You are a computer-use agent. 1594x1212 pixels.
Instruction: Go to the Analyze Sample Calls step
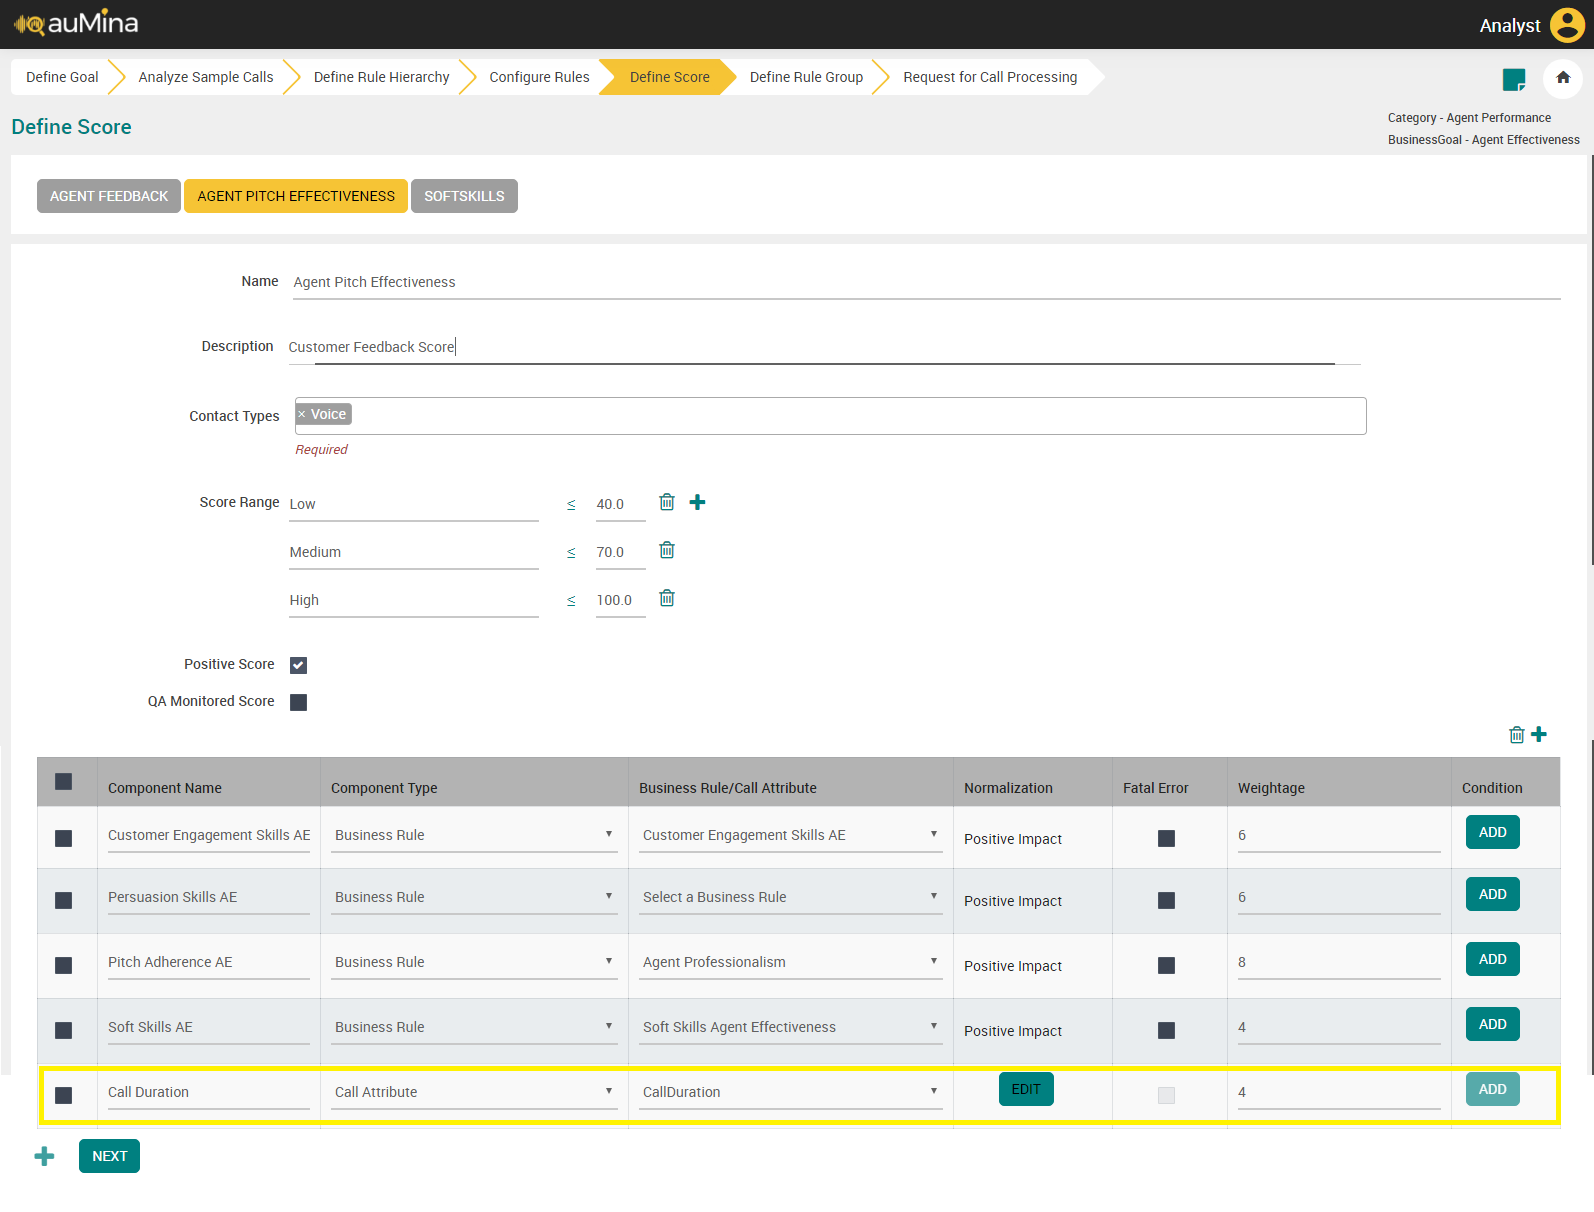pos(206,77)
